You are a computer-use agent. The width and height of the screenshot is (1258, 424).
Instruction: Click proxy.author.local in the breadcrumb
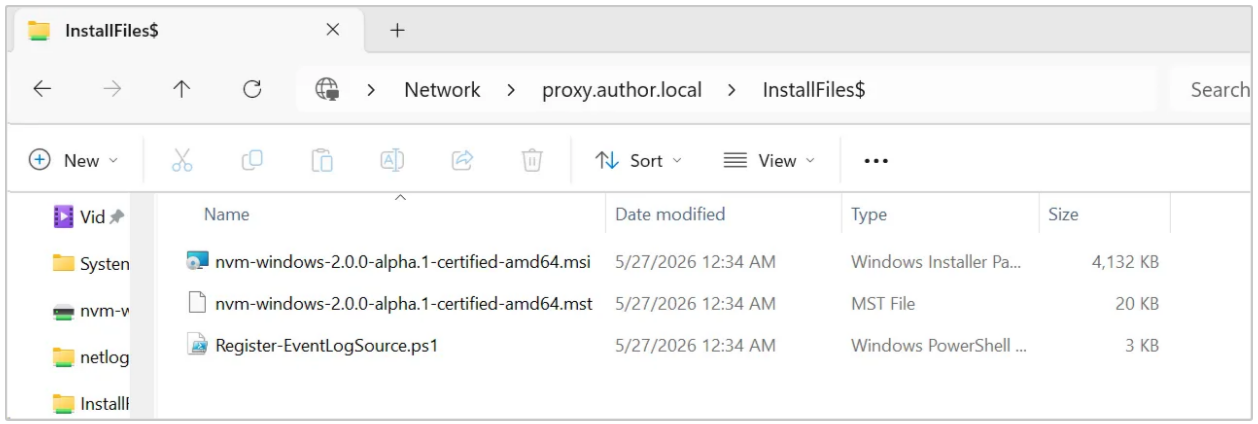click(x=621, y=90)
